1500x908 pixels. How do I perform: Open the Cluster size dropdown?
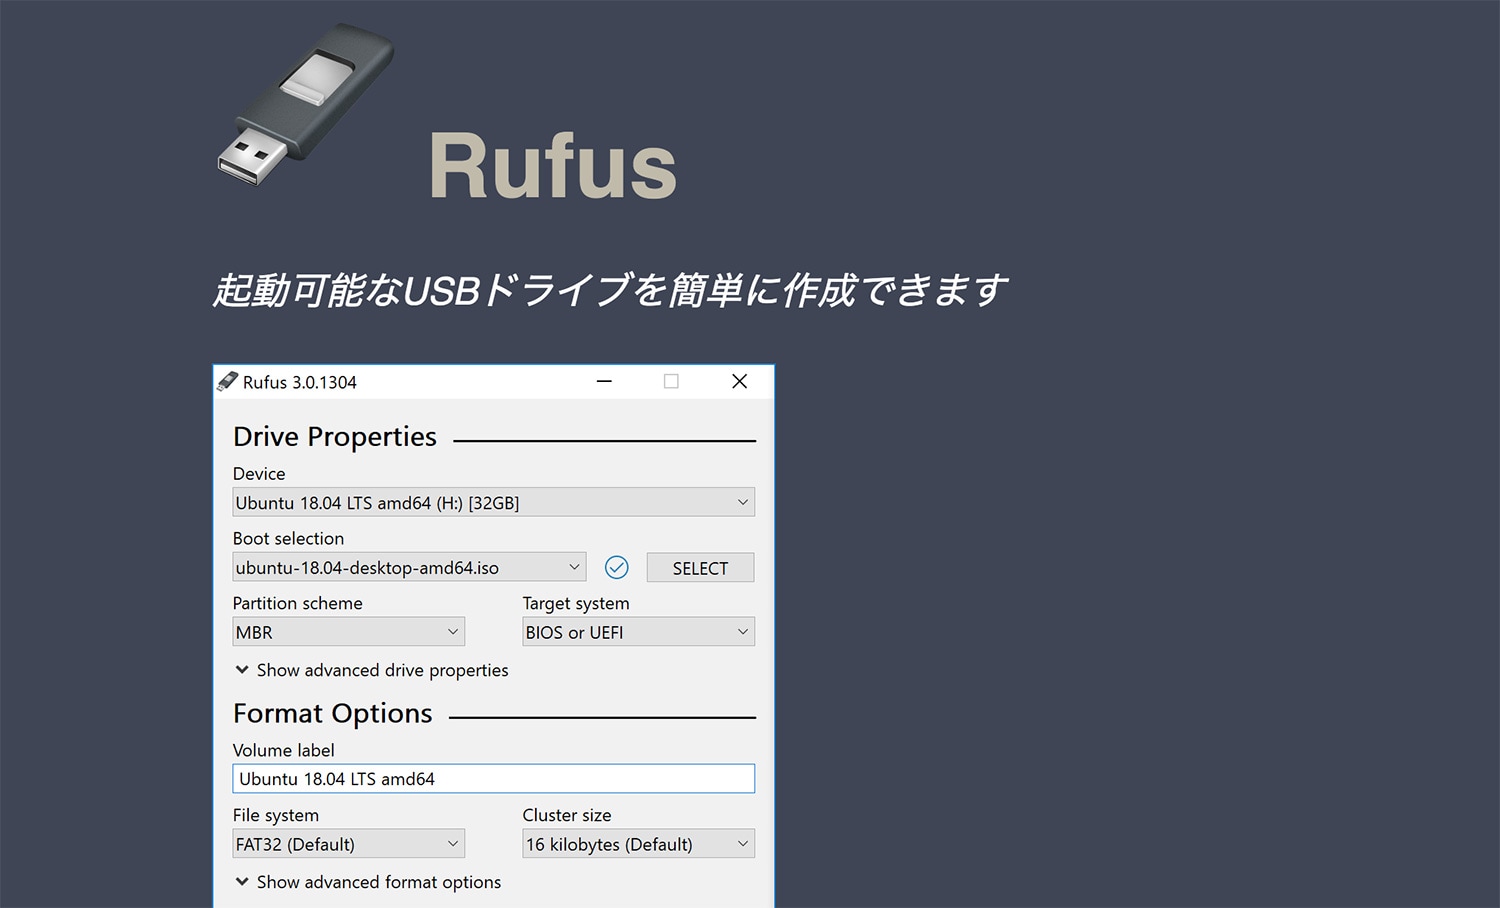638,844
